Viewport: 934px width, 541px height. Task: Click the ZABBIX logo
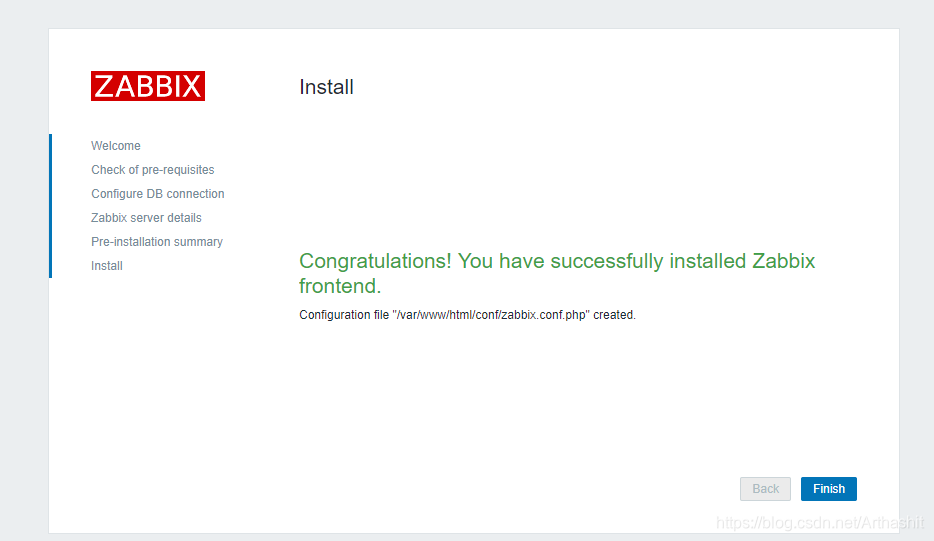click(x=148, y=86)
